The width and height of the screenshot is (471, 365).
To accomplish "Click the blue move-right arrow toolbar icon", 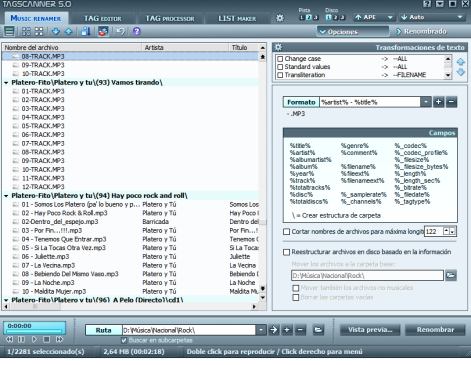I will (56, 32).
